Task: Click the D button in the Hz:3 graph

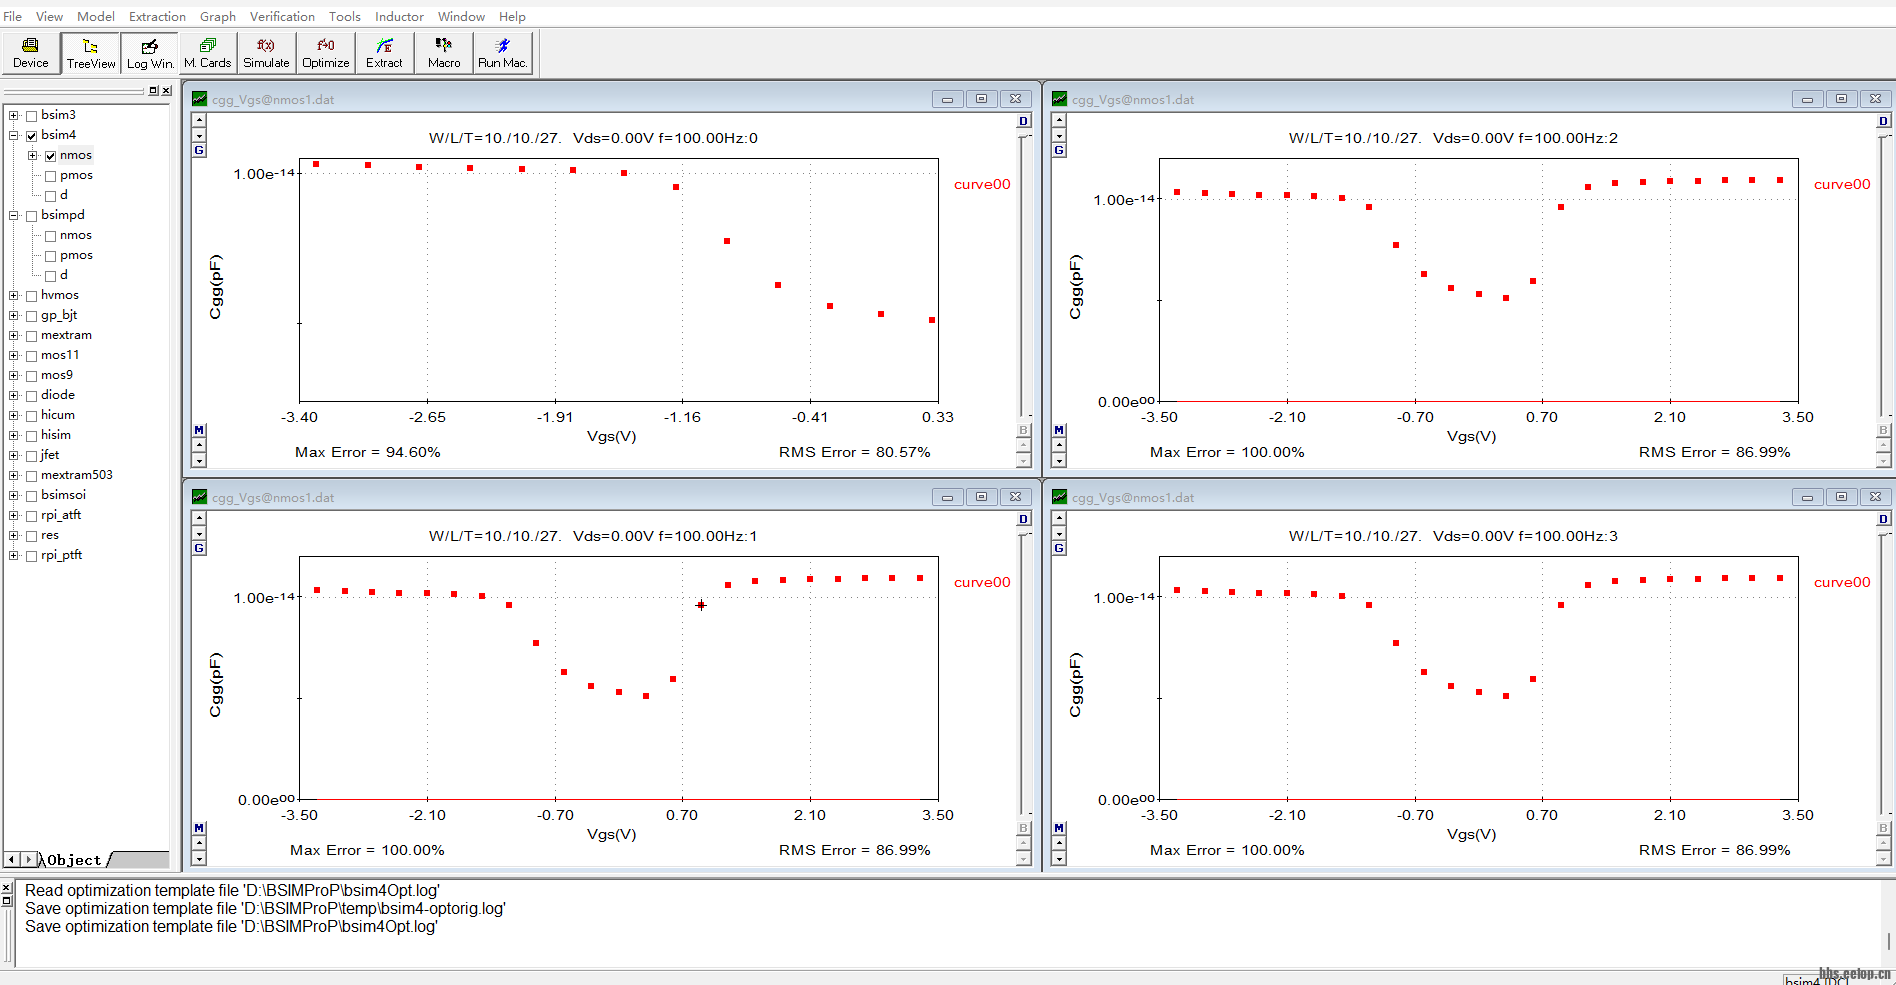Action: pyautogui.click(x=1883, y=519)
